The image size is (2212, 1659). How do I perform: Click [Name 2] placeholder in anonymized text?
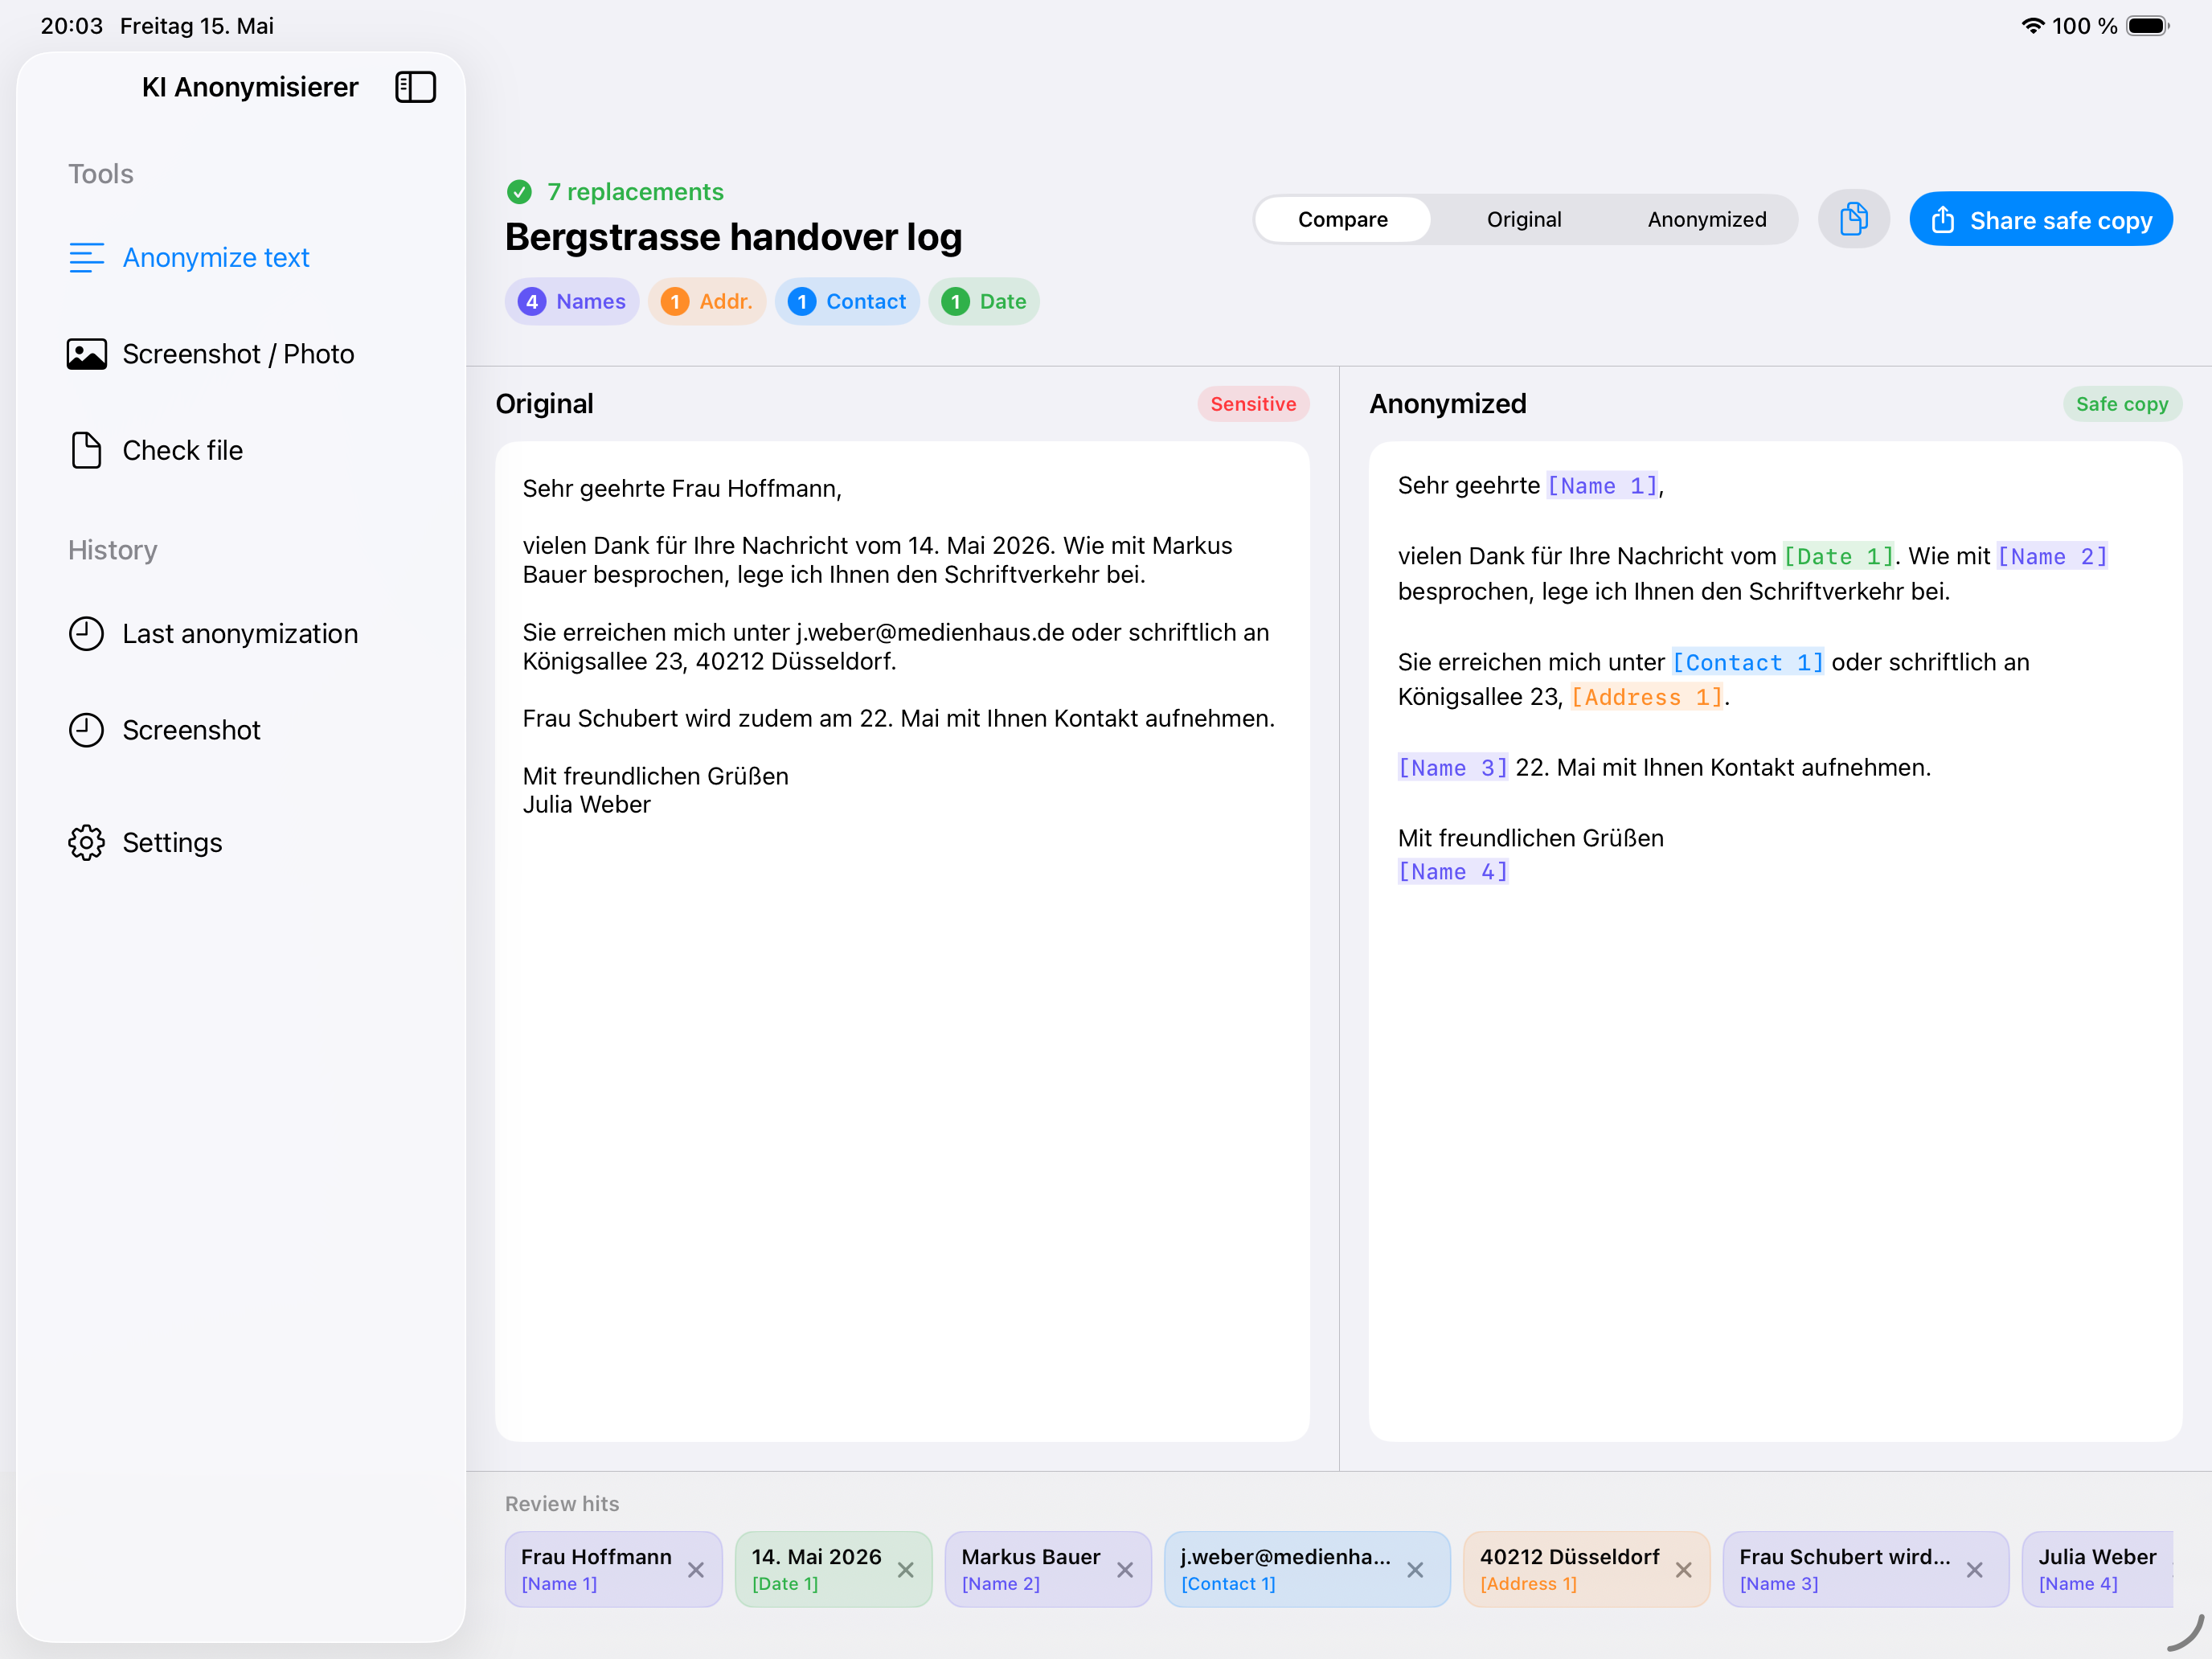[2052, 556]
